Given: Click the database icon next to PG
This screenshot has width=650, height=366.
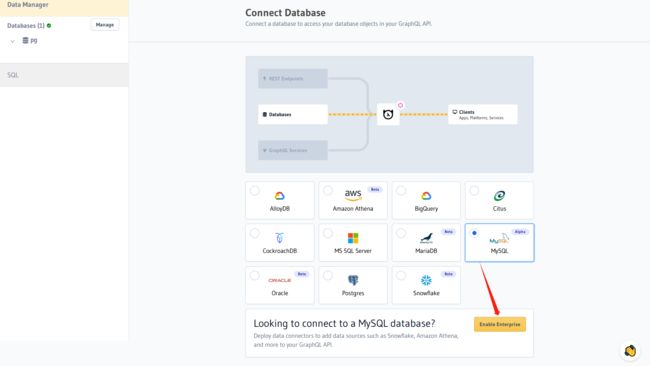Looking at the screenshot, I should coord(25,41).
